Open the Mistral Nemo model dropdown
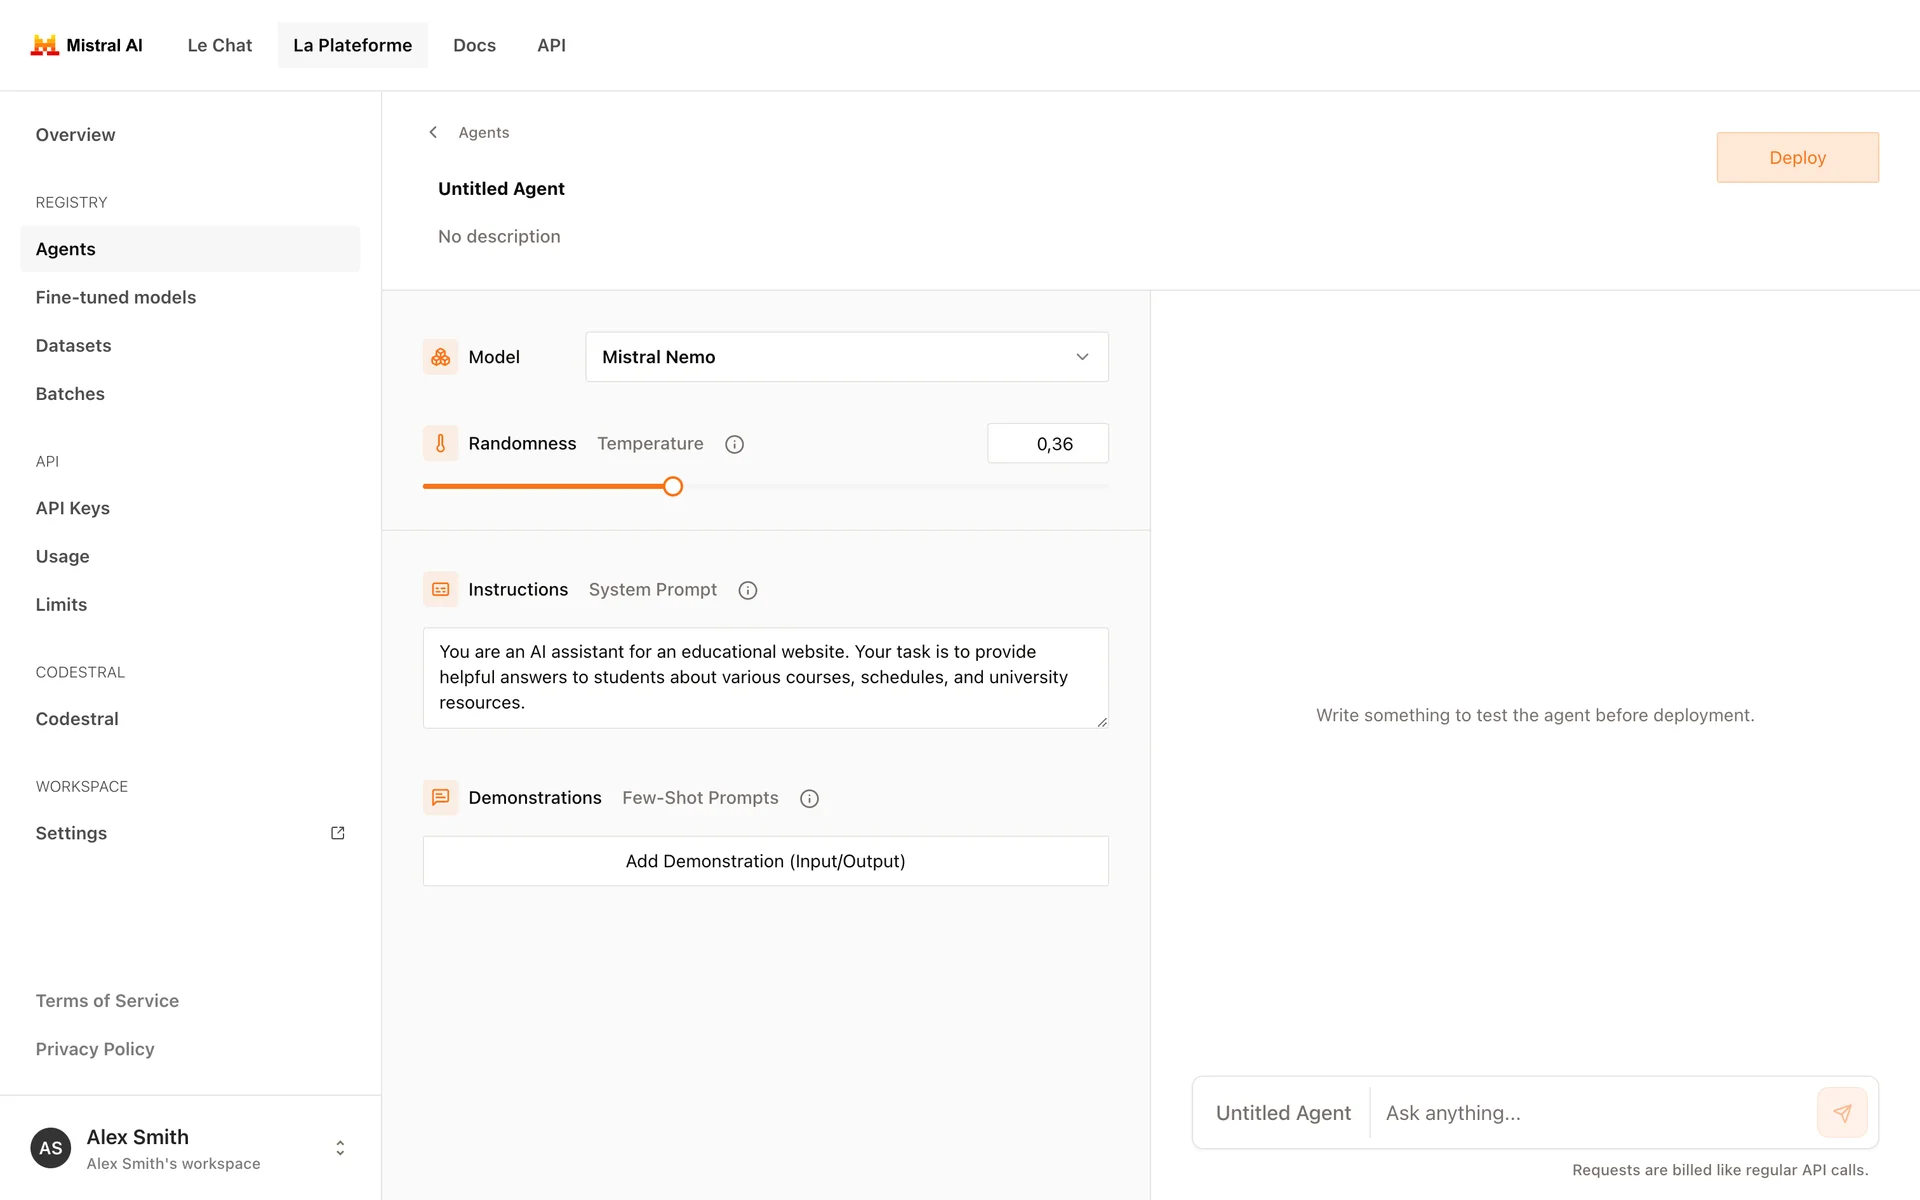Screen dimensions: 1920x1200 (846, 357)
